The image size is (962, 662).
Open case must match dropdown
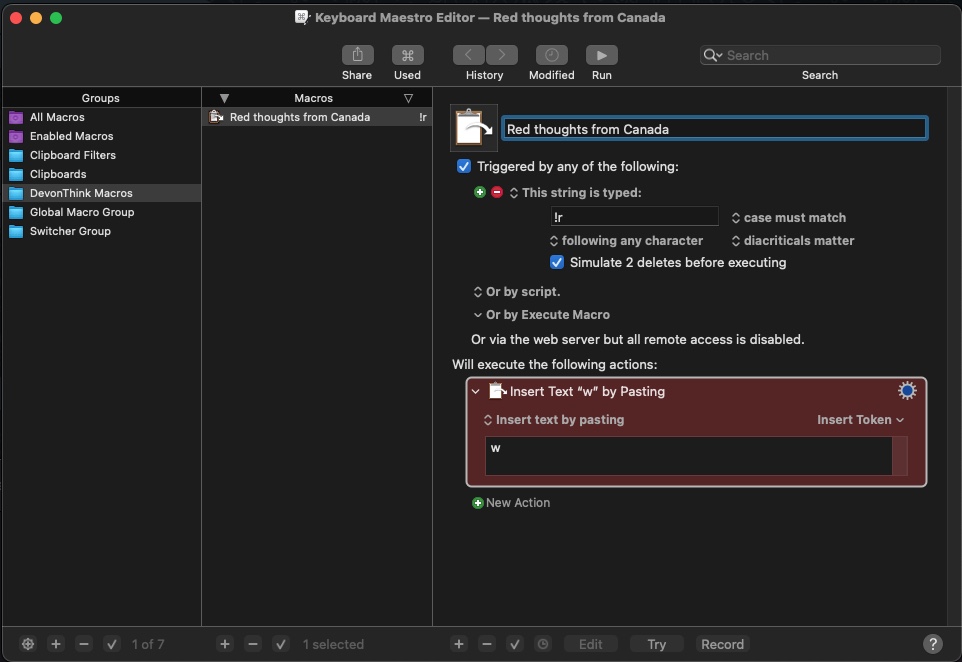(788, 218)
